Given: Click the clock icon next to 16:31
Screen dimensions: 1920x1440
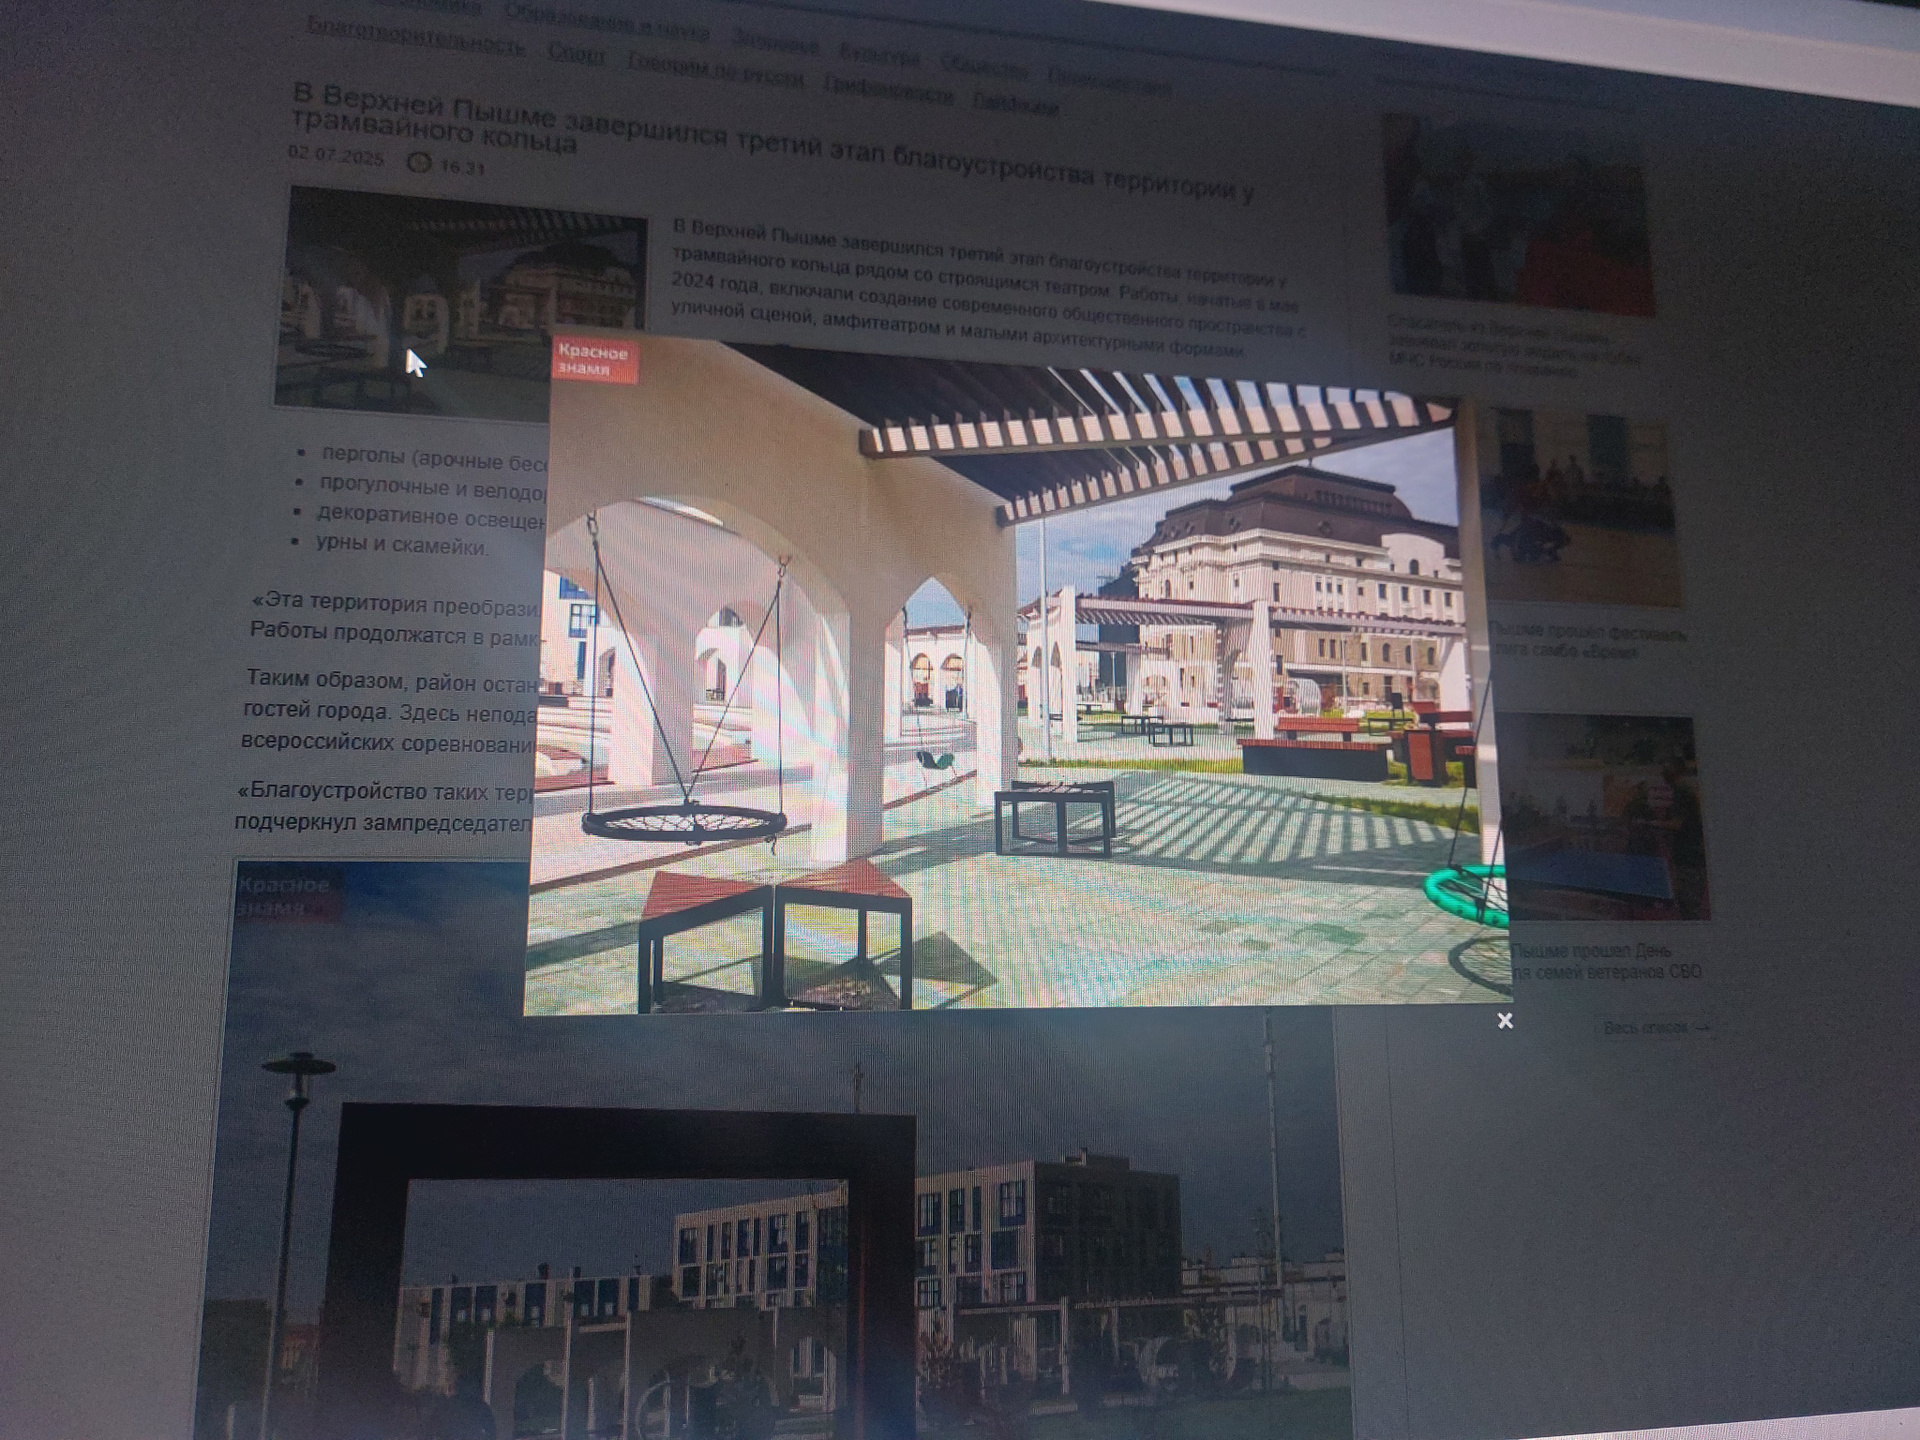Looking at the screenshot, I should (420, 162).
